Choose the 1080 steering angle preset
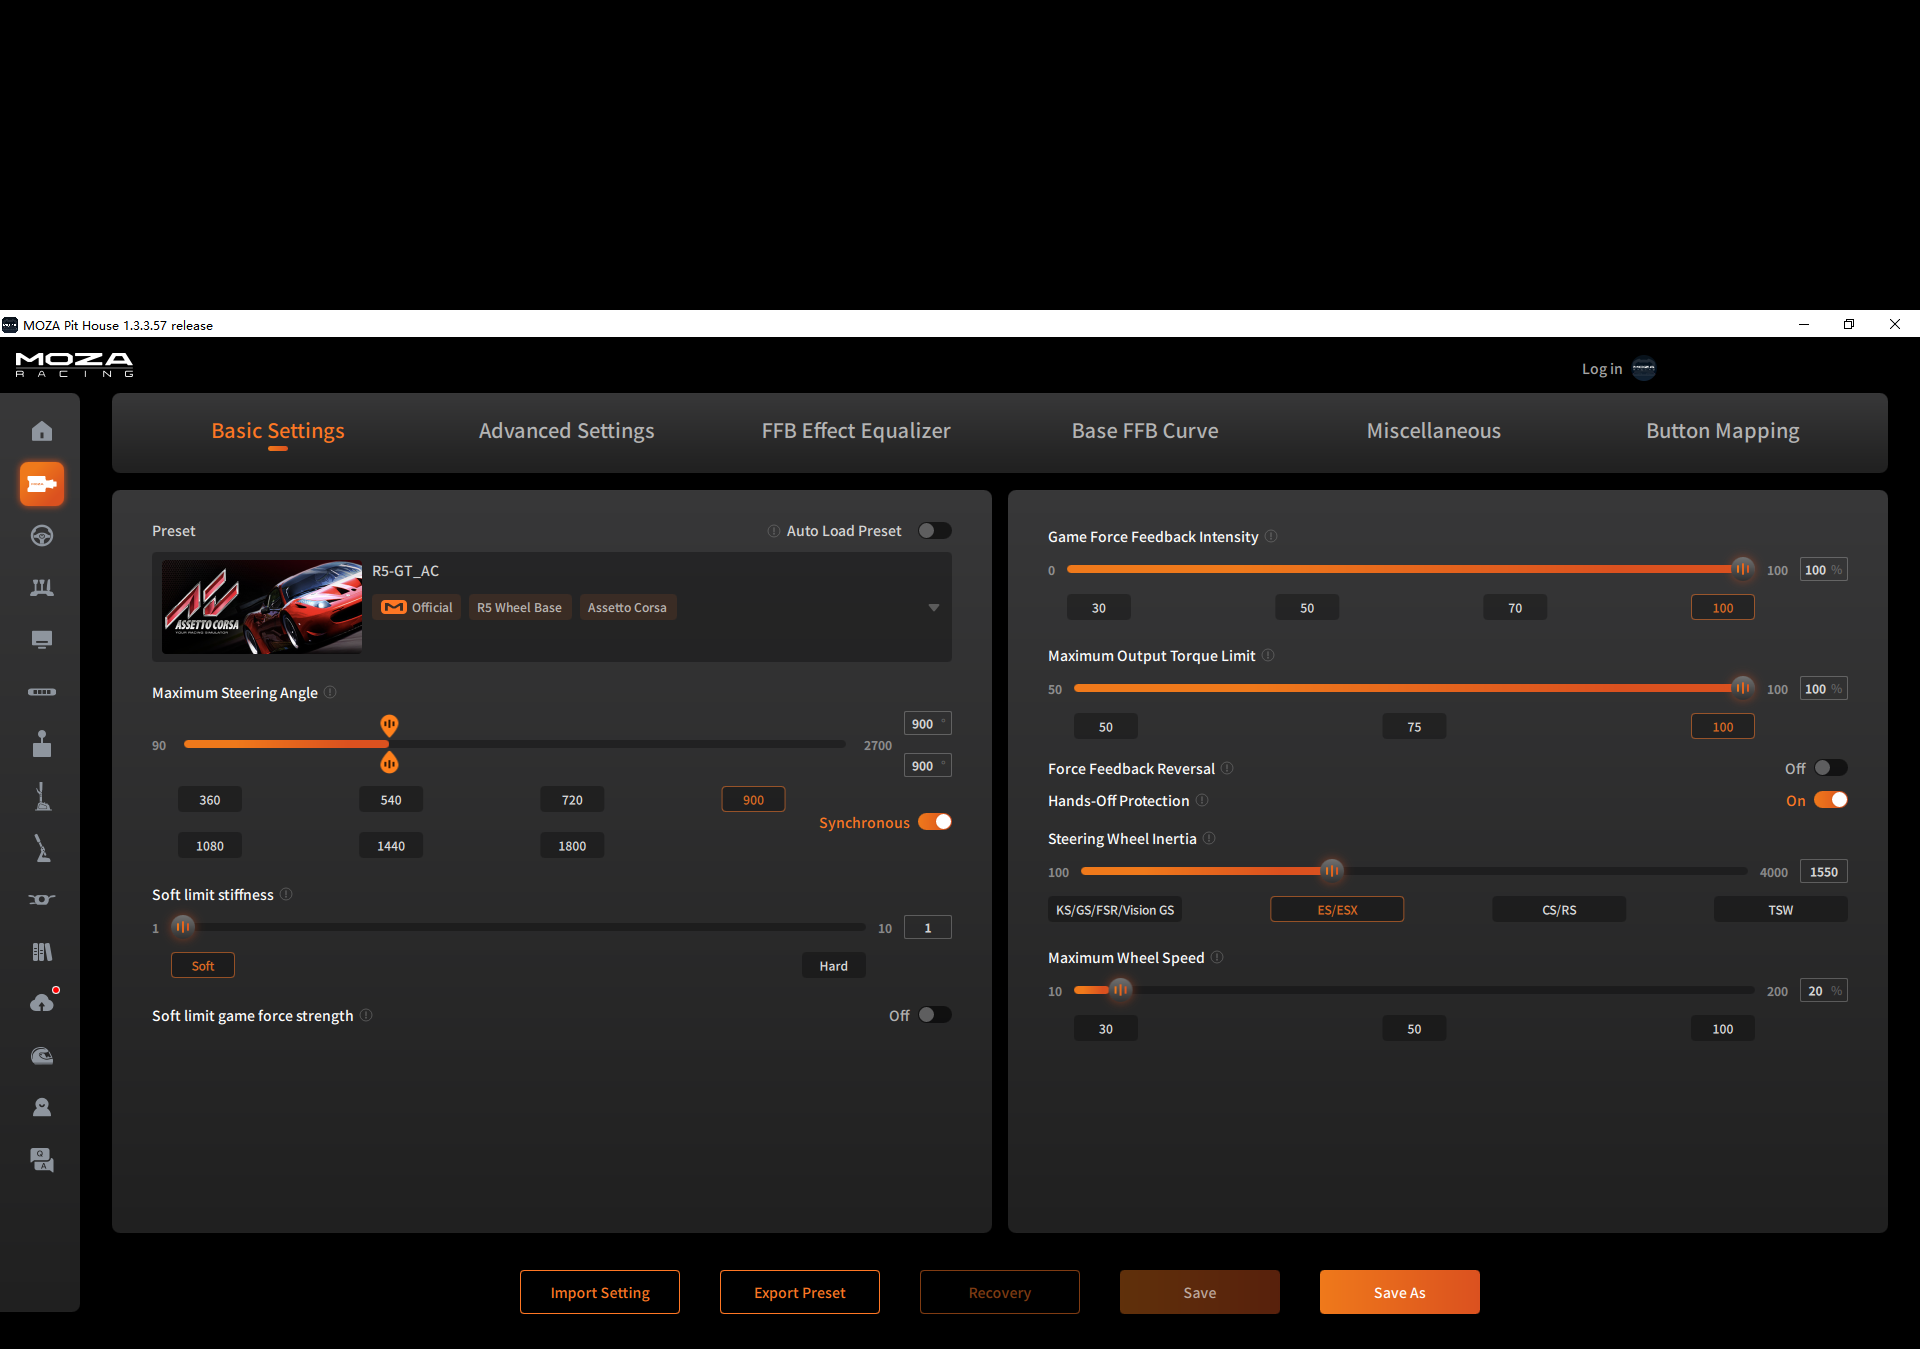Screen dimensions: 1920x1349 210,846
